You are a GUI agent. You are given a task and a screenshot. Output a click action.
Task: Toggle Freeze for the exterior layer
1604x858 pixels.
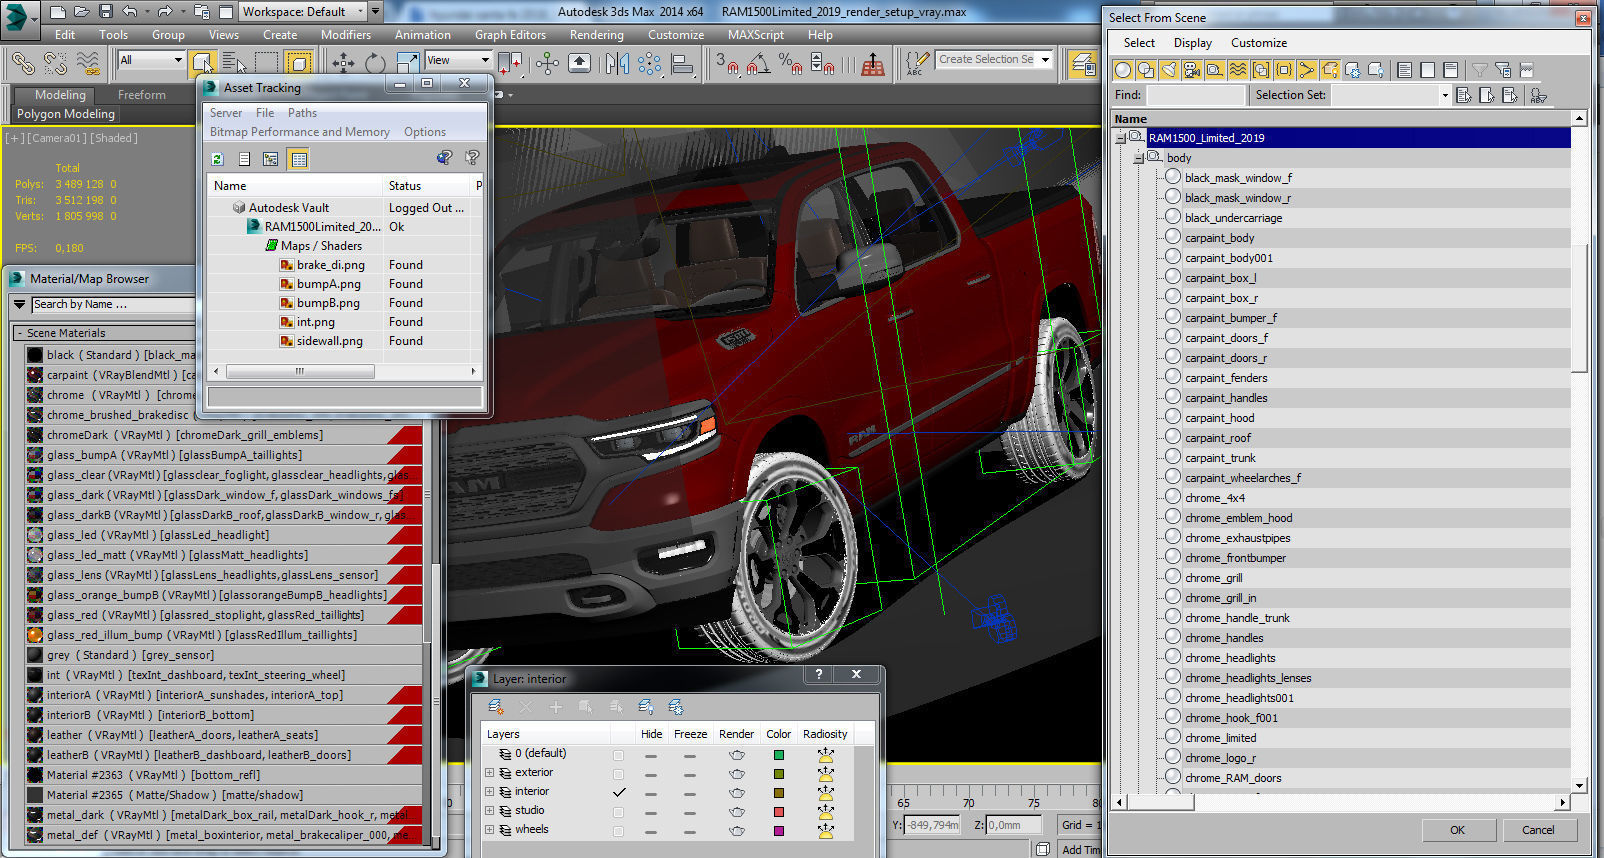click(690, 773)
